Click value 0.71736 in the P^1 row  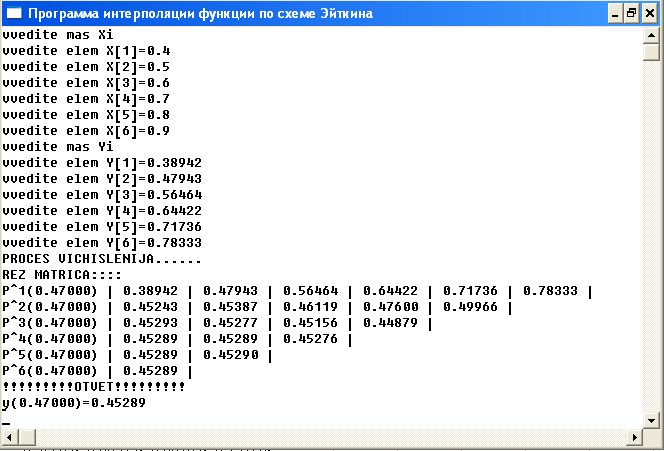(470, 291)
